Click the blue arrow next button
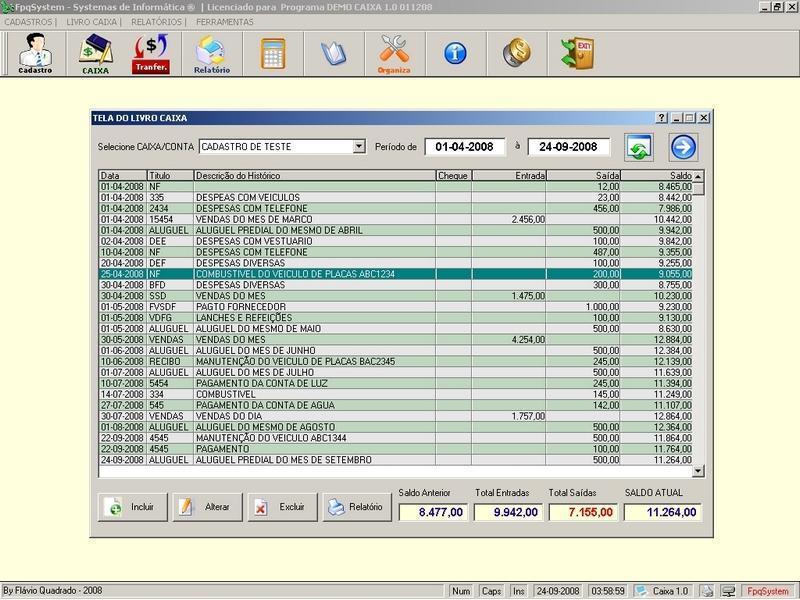Viewport: 800px width, 600px height. [x=683, y=147]
